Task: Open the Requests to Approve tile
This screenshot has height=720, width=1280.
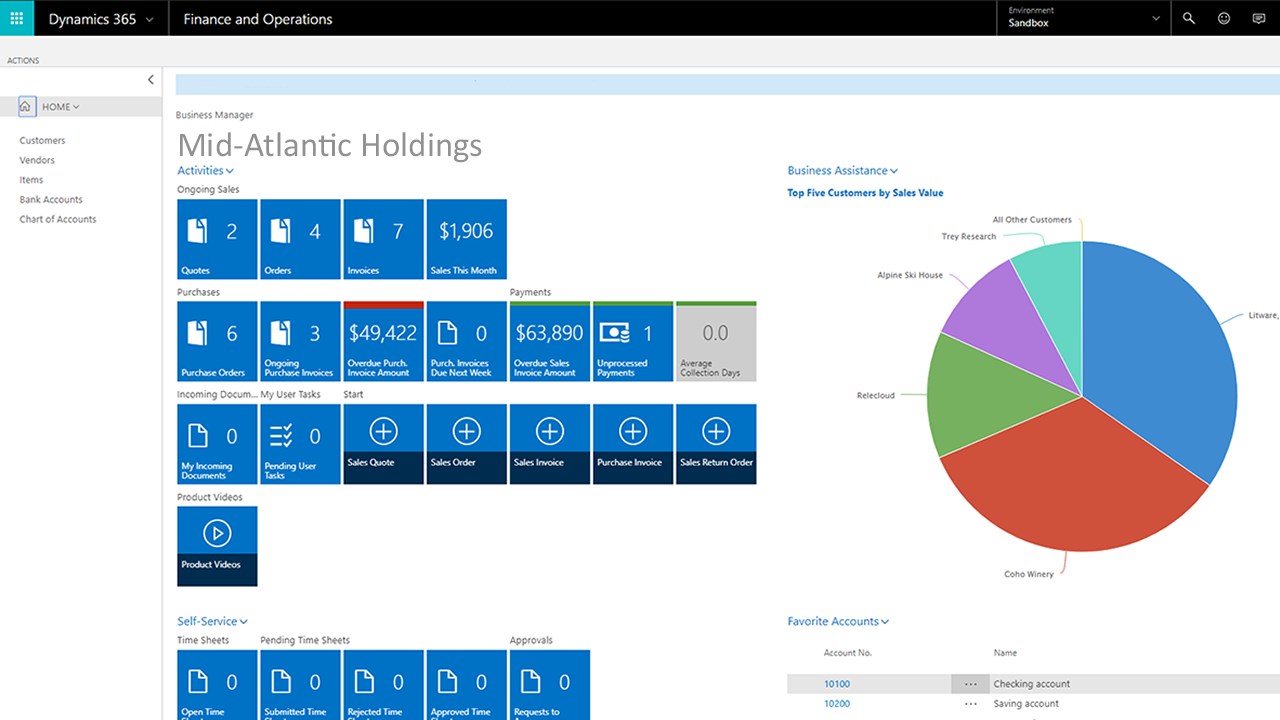Action: click(549, 685)
